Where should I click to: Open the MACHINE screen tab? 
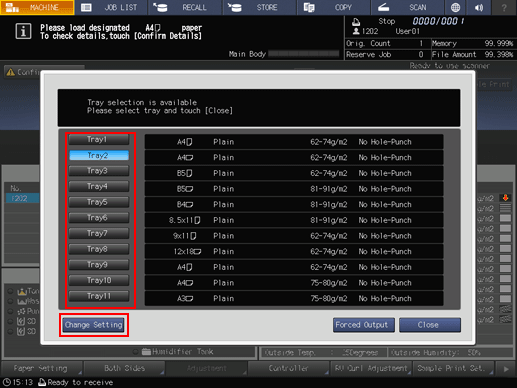(x=37, y=7)
